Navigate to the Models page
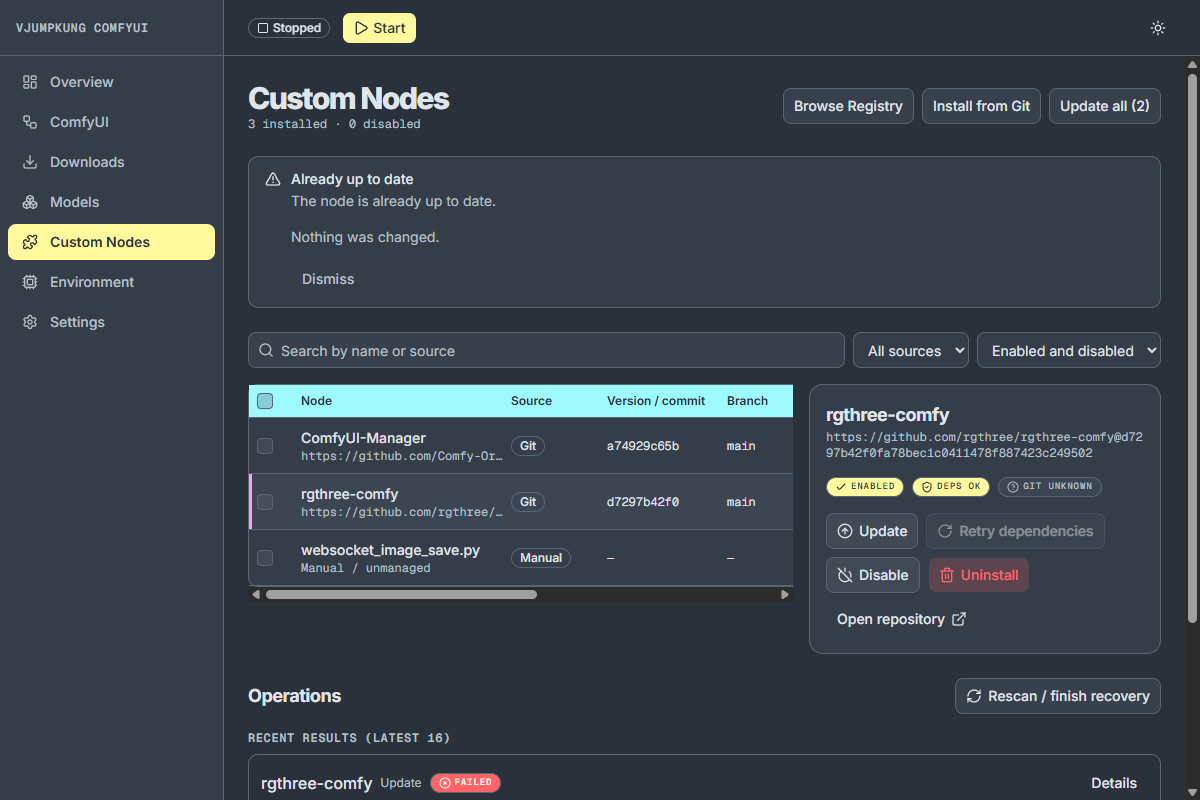 [111, 202]
